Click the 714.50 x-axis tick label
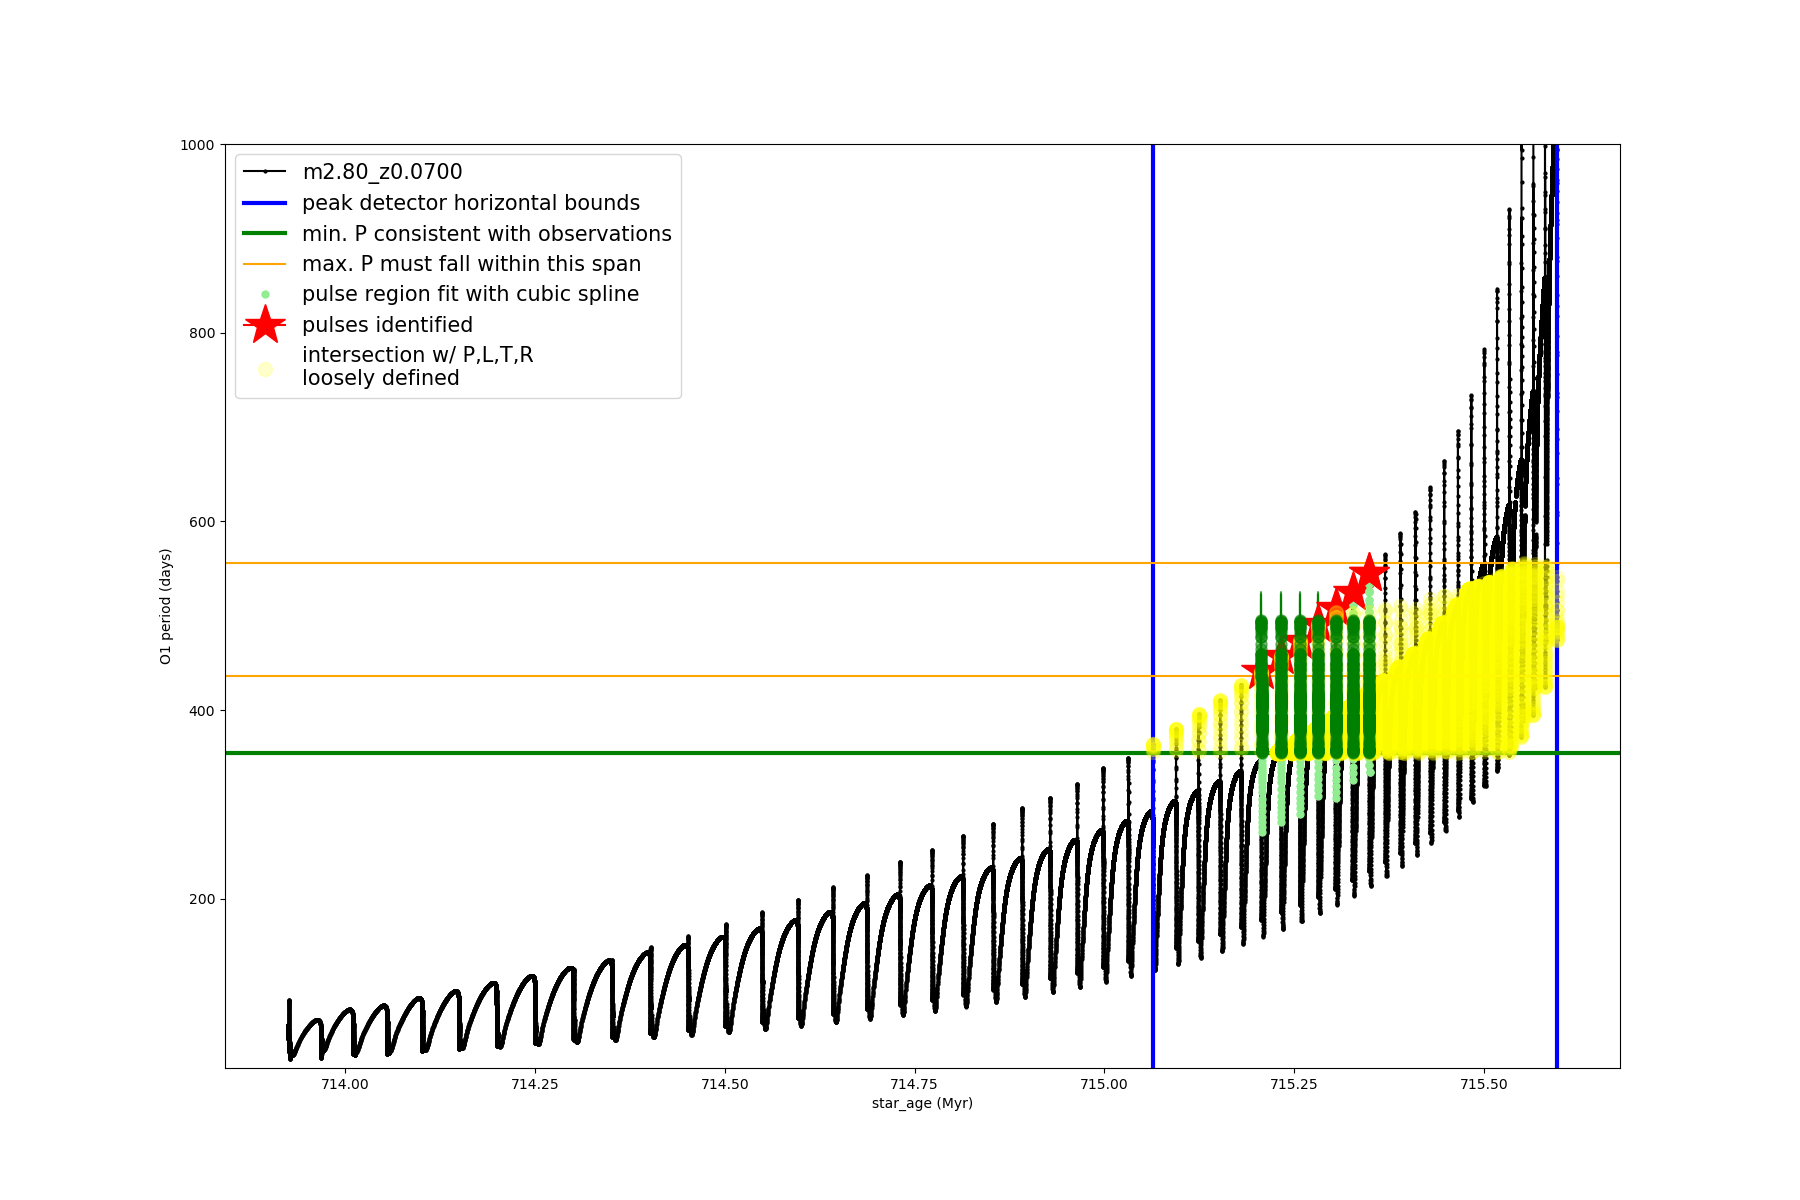The image size is (1800, 1200). (725, 1084)
